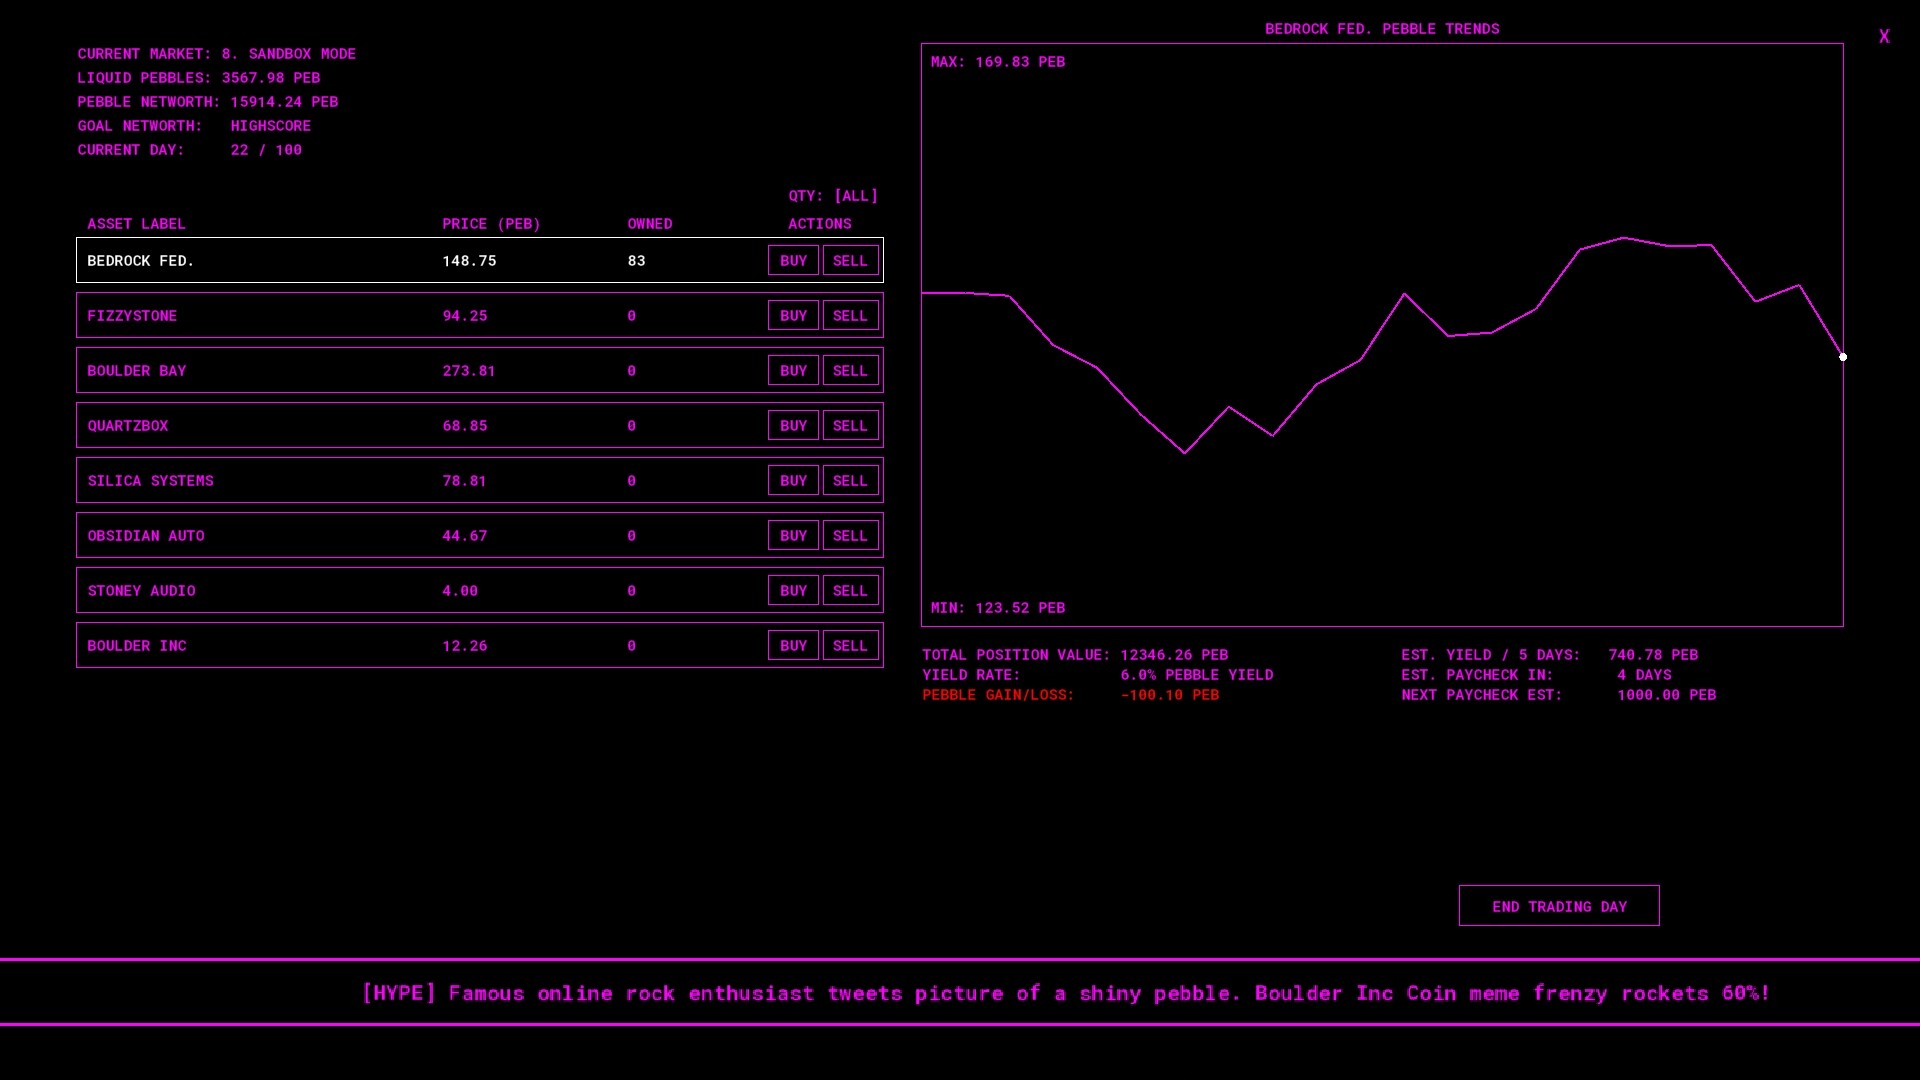This screenshot has width=1920, height=1080.
Task: Select the Boulder Inc row label
Action: pos(137,646)
